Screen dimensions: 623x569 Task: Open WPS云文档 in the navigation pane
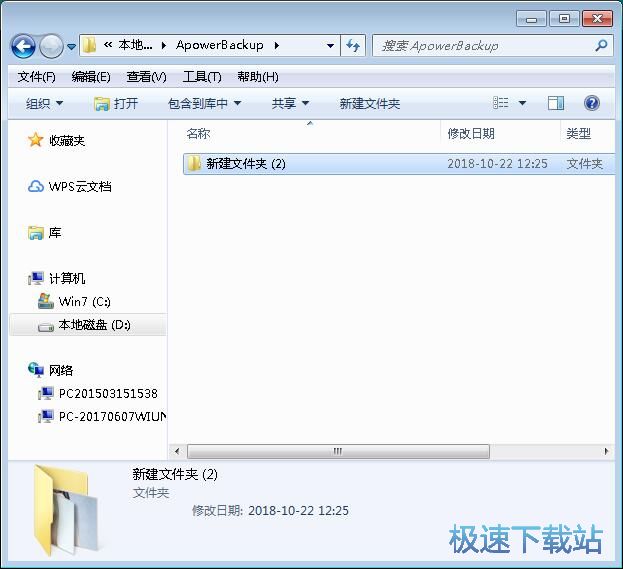tap(80, 186)
